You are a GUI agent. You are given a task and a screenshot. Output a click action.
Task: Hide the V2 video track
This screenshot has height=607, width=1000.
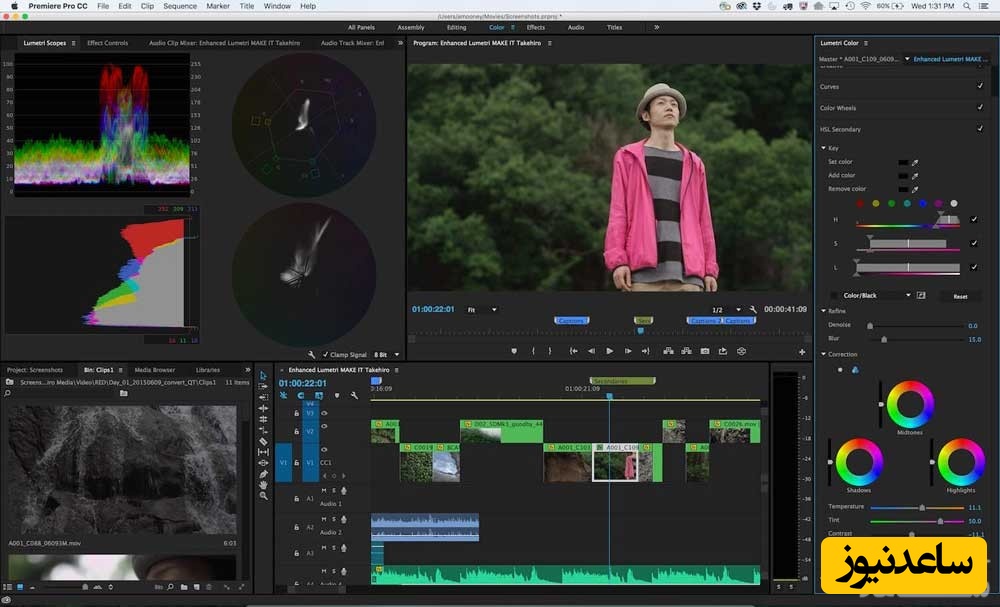point(324,427)
